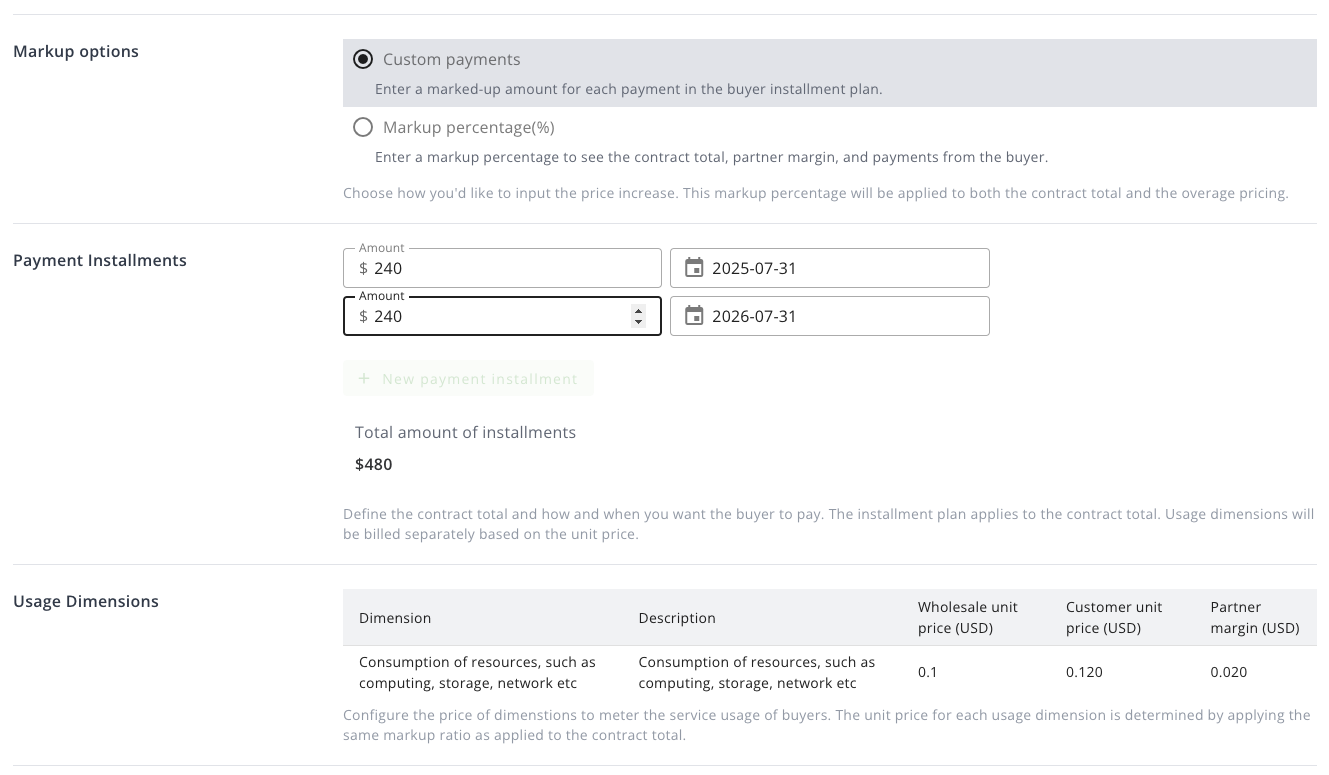
Task: Click the plus icon for new installment
Action: pos(364,379)
